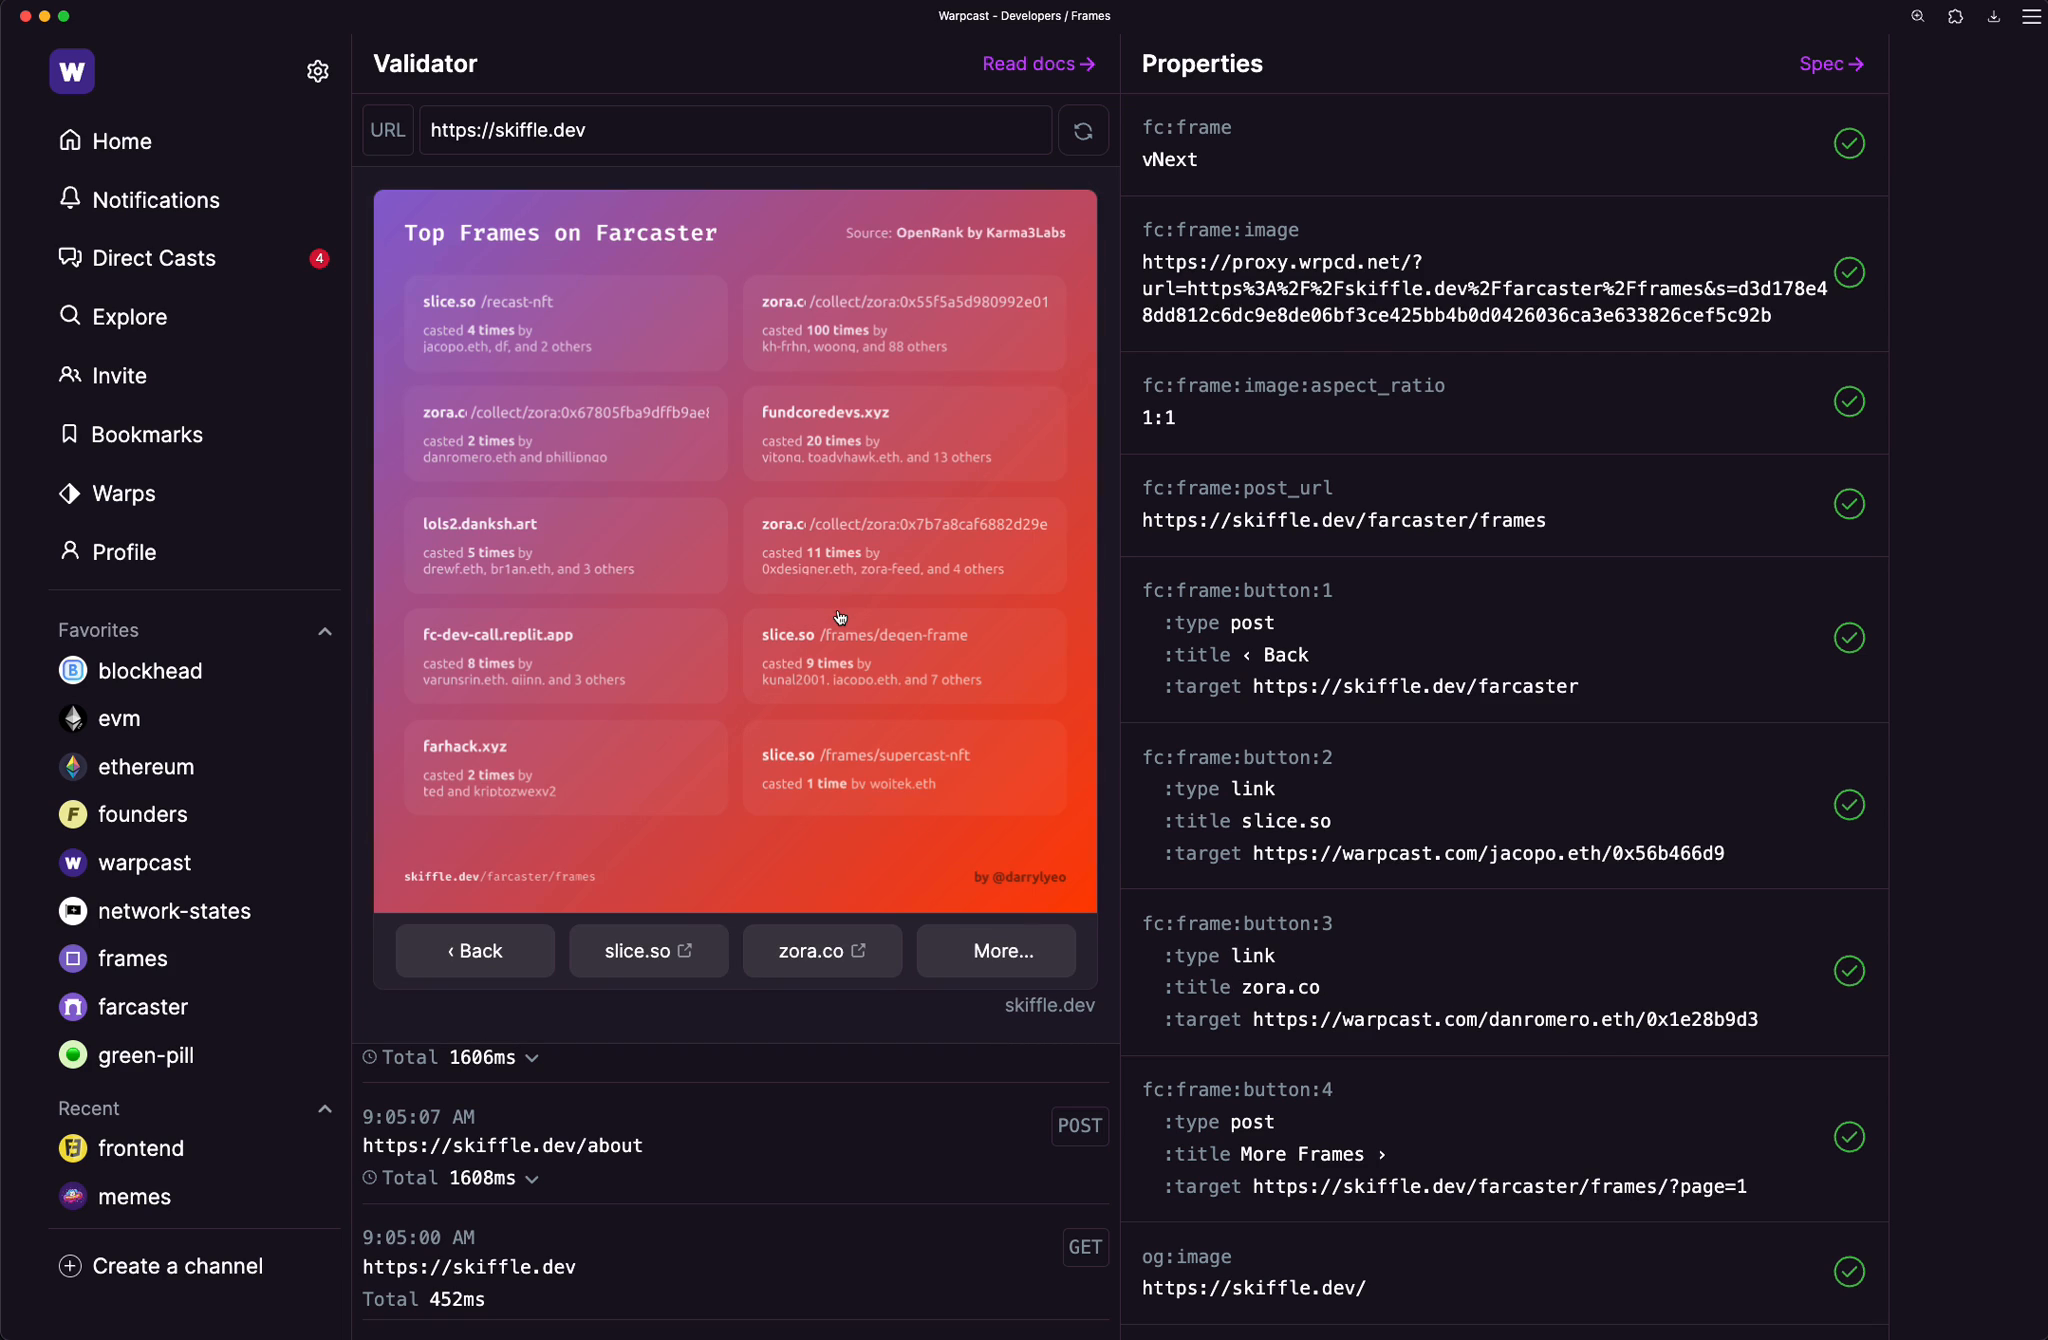Click the Top Frames on Farcaster image
The height and width of the screenshot is (1340, 2048).
pyautogui.click(x=735, y=551)
